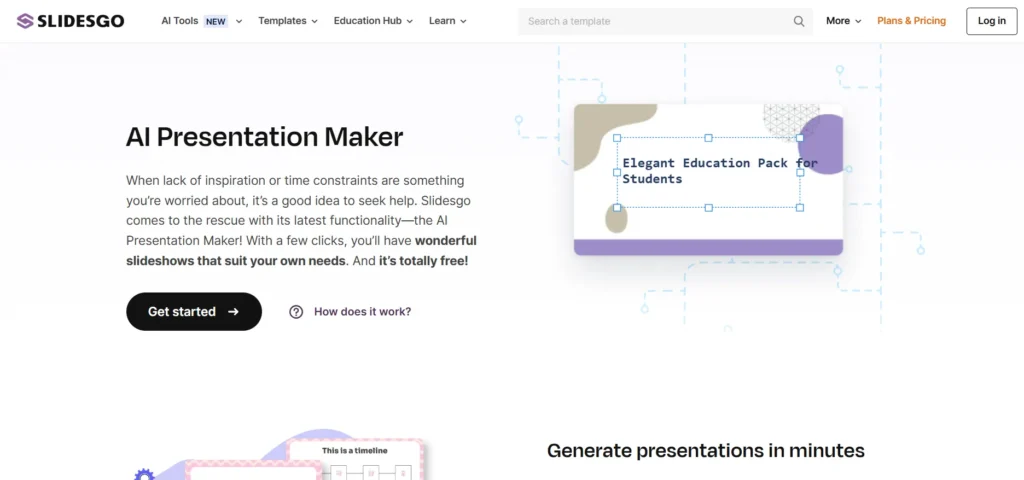This screenshot has width=1024, height=480.
Task: Click the "Elegant Education Pack for Students" slide title
Action: tap(719, 171)
